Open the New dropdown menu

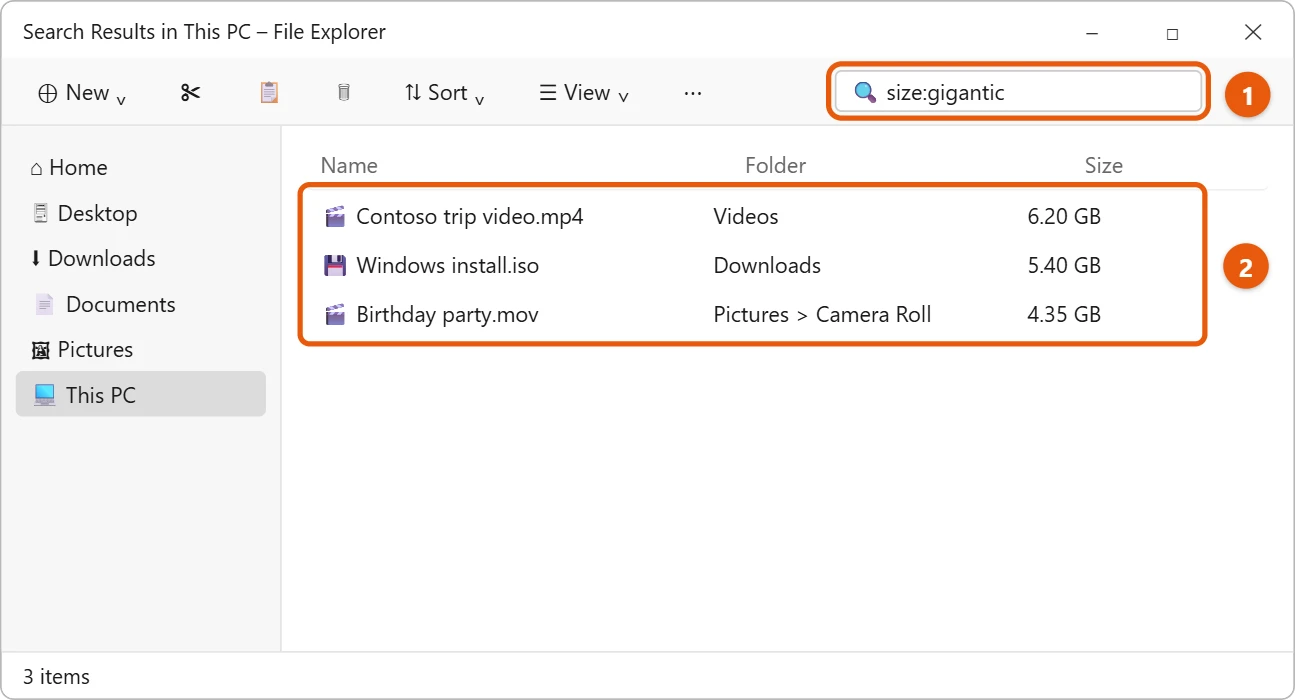[x=82, y=93]
